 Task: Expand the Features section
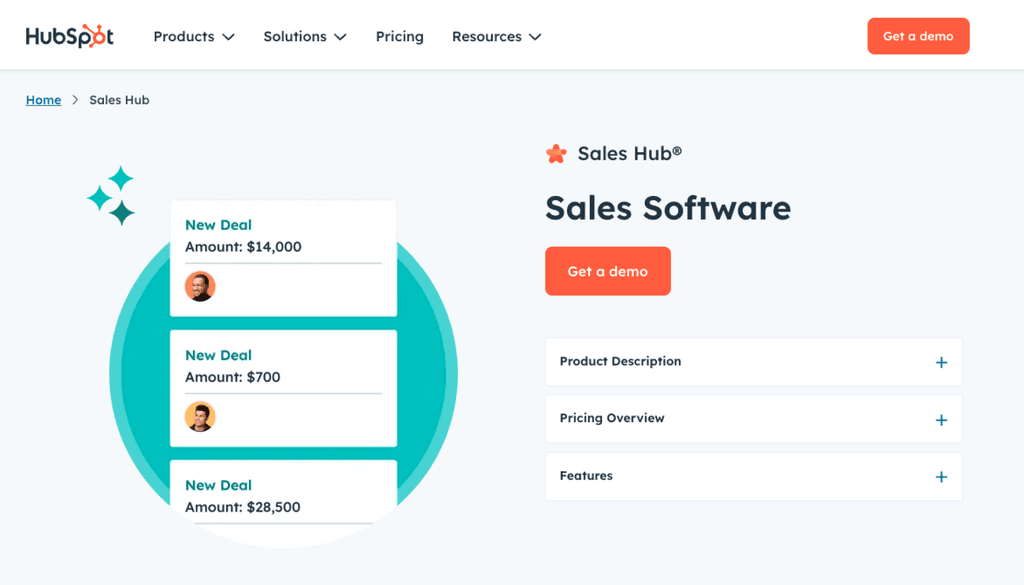[x=752, y=477]
